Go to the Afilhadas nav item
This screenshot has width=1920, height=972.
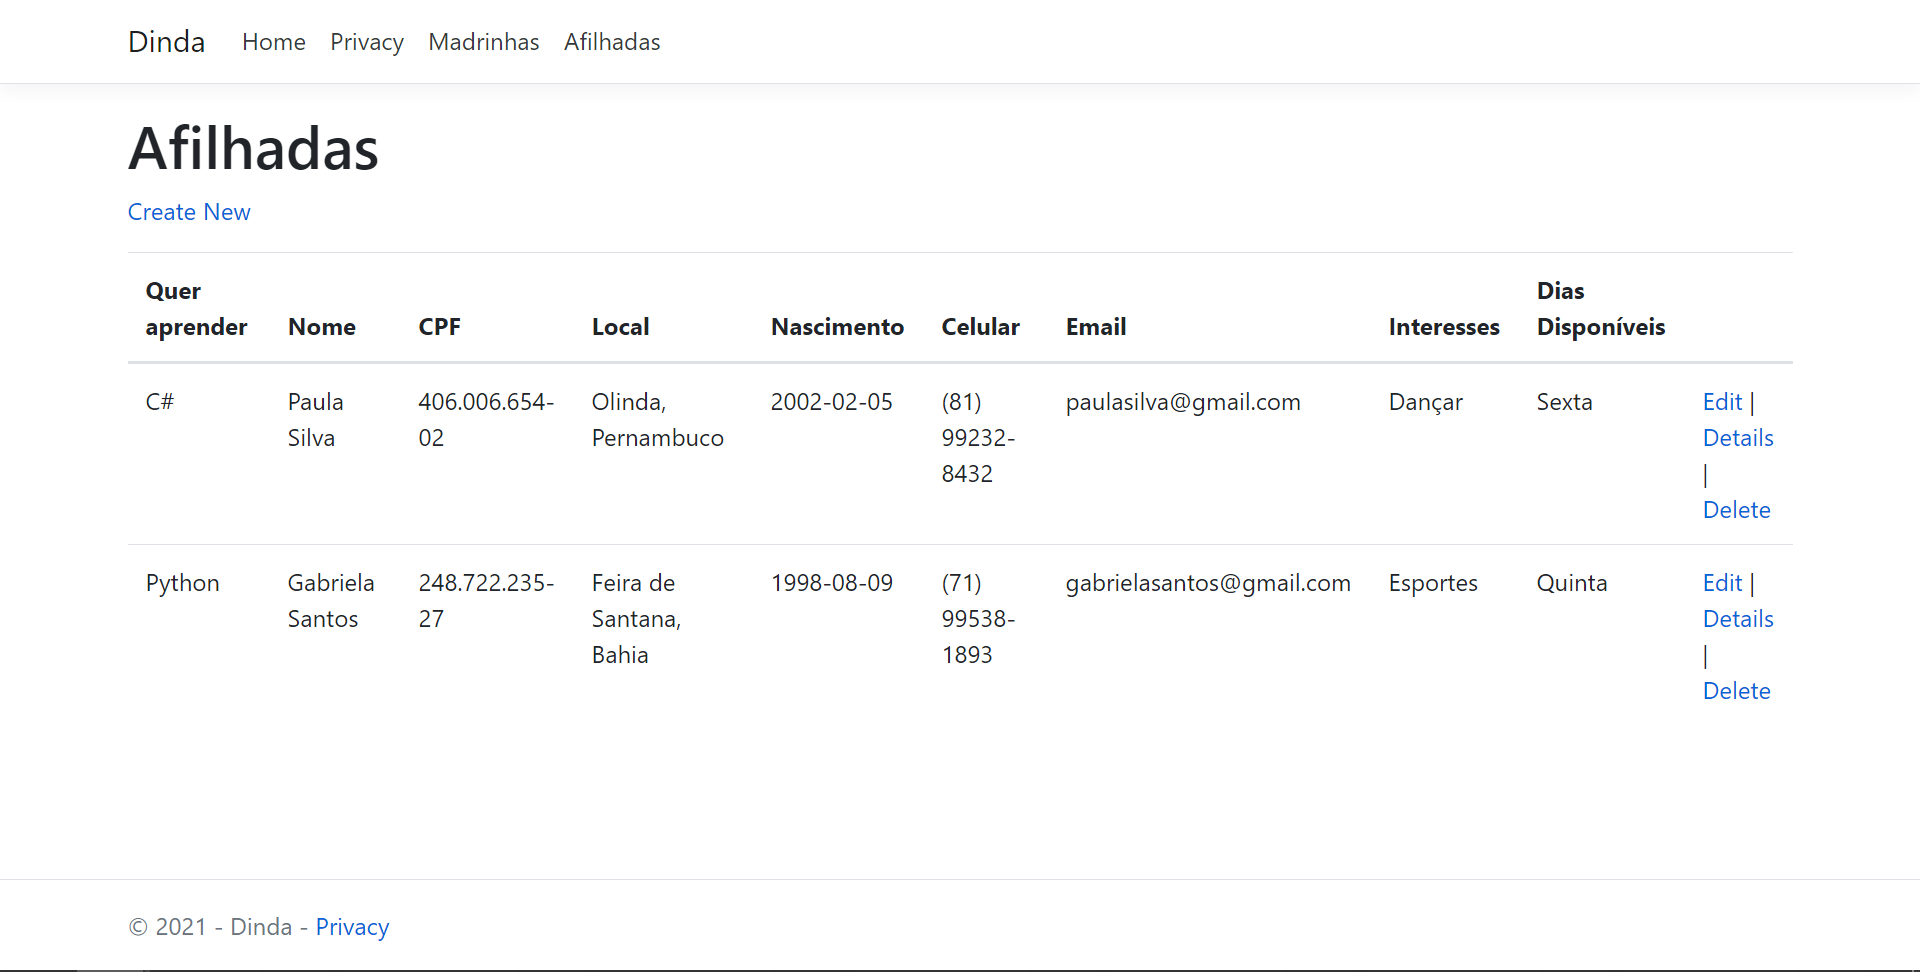612,42
